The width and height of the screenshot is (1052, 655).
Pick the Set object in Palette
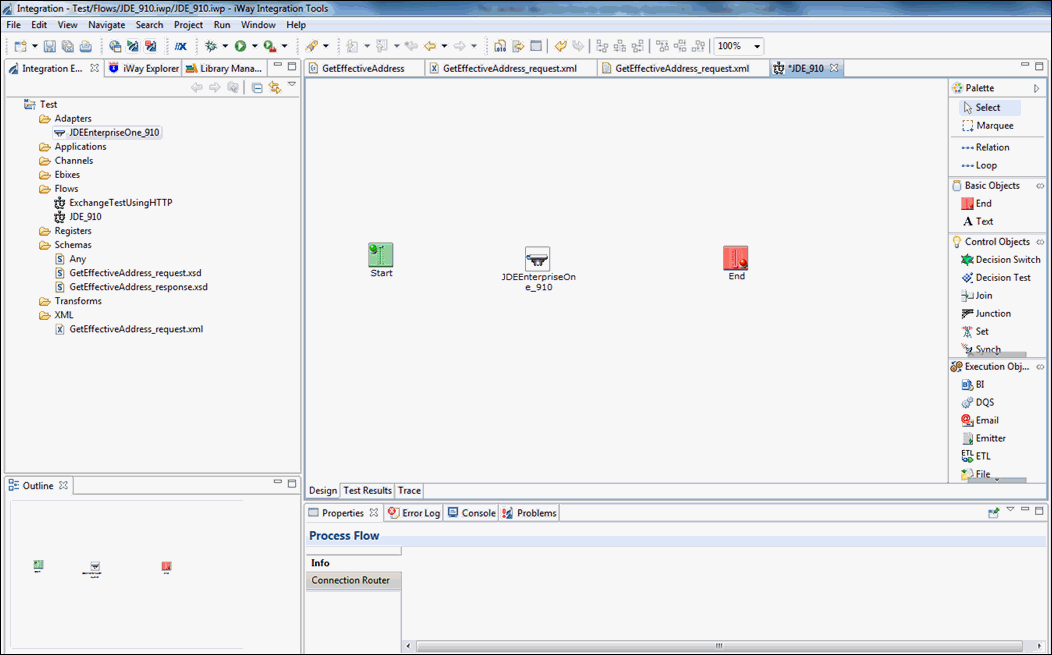[x=975, y=332]
